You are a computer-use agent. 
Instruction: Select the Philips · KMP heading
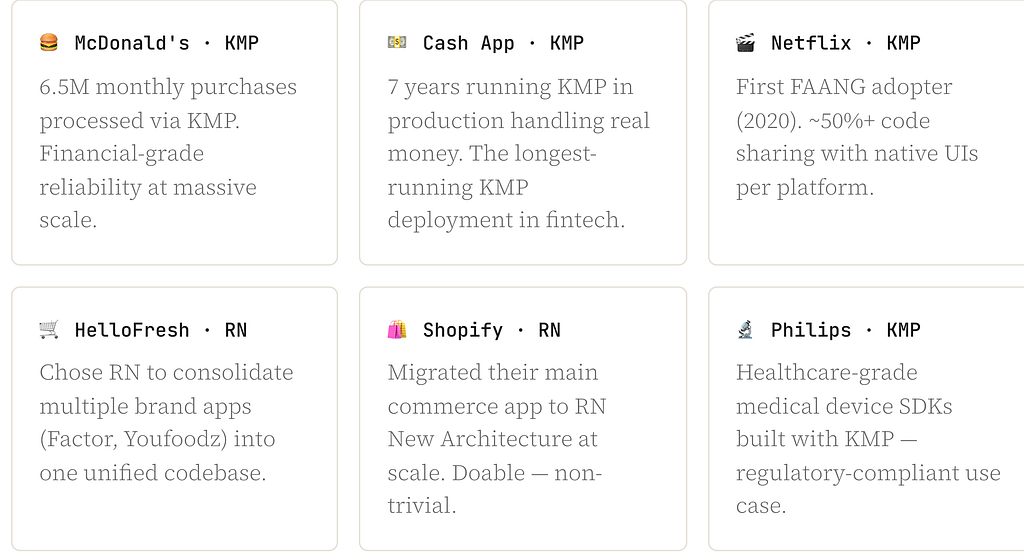pyautogui.click(x=846, y=330)
